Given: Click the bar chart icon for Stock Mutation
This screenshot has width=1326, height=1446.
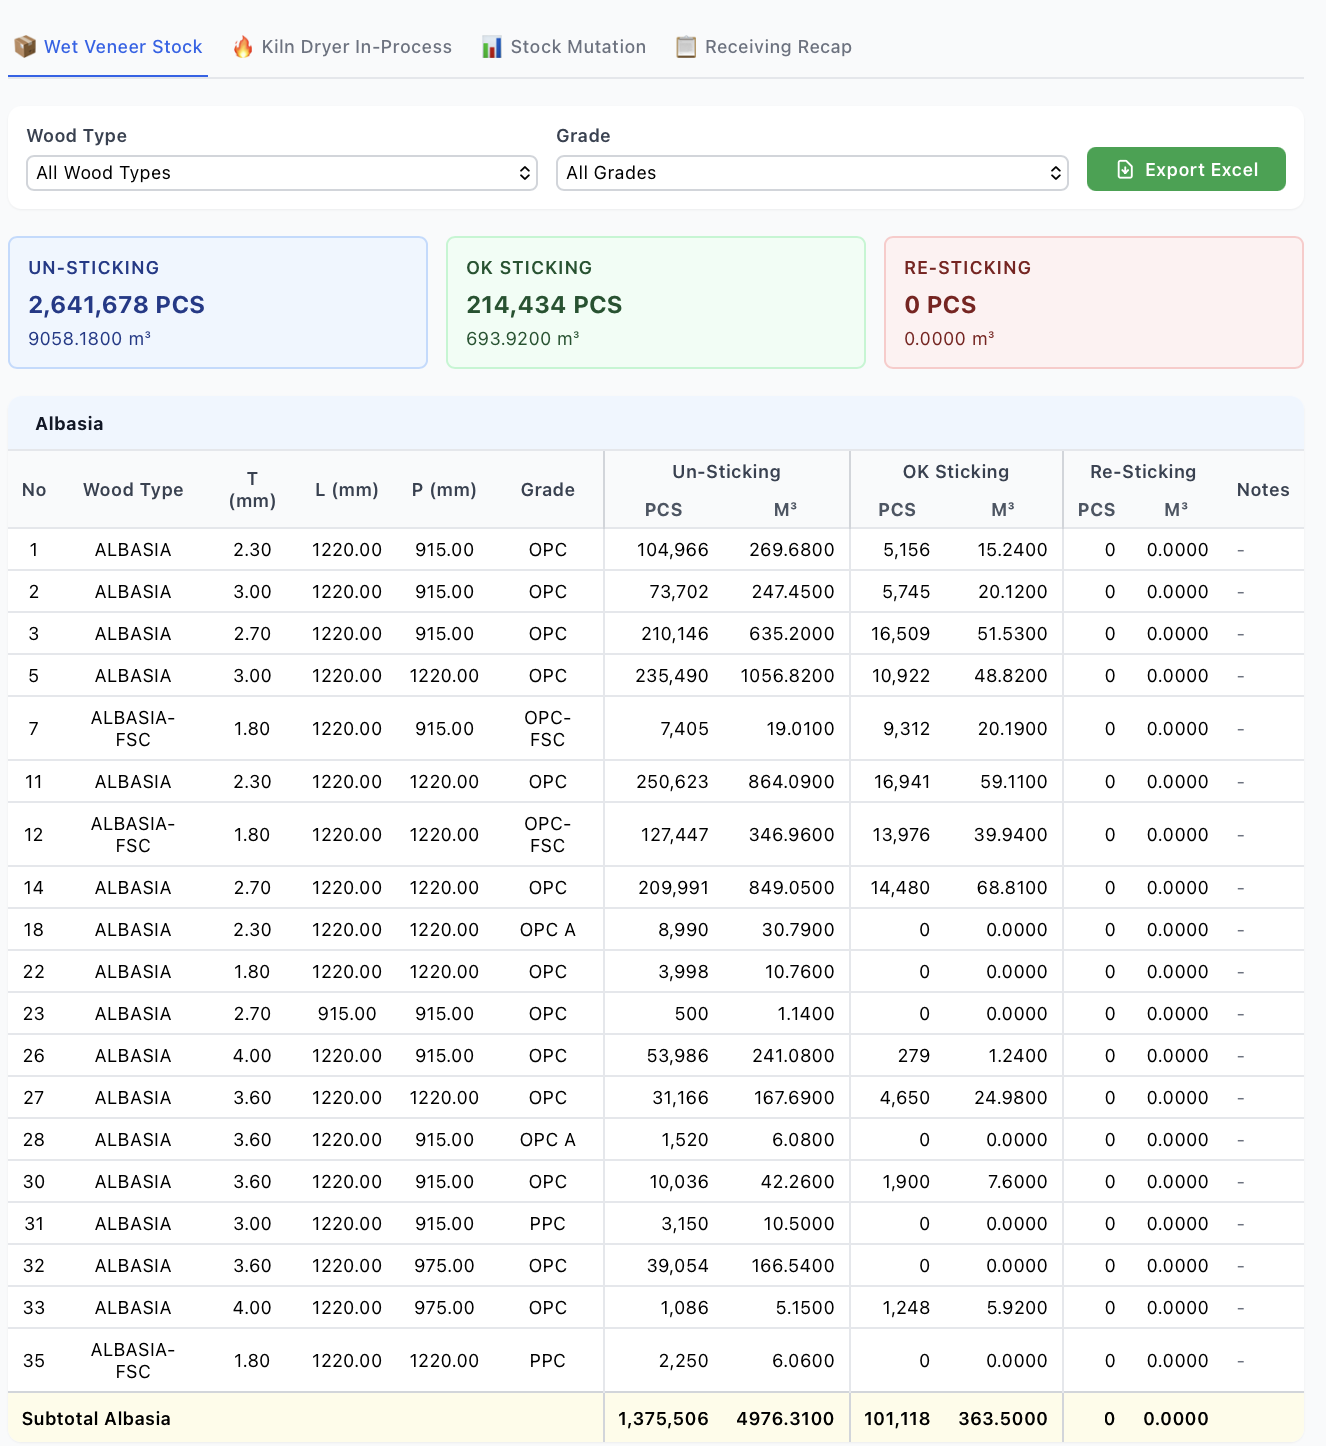Looking at the screenshot, I should tap(491, 47).
